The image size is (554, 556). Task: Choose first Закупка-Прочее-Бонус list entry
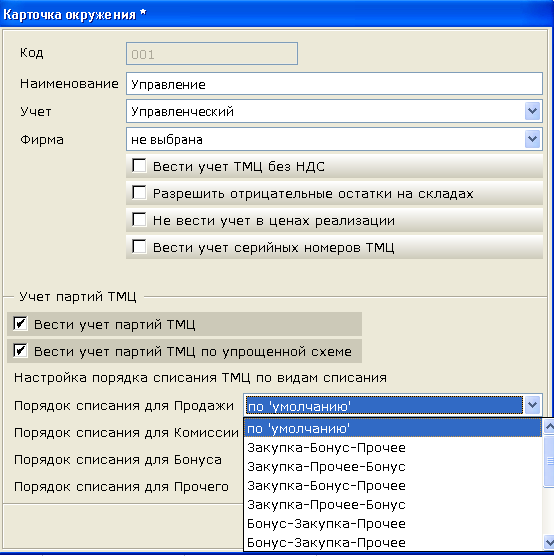(393, 467)
